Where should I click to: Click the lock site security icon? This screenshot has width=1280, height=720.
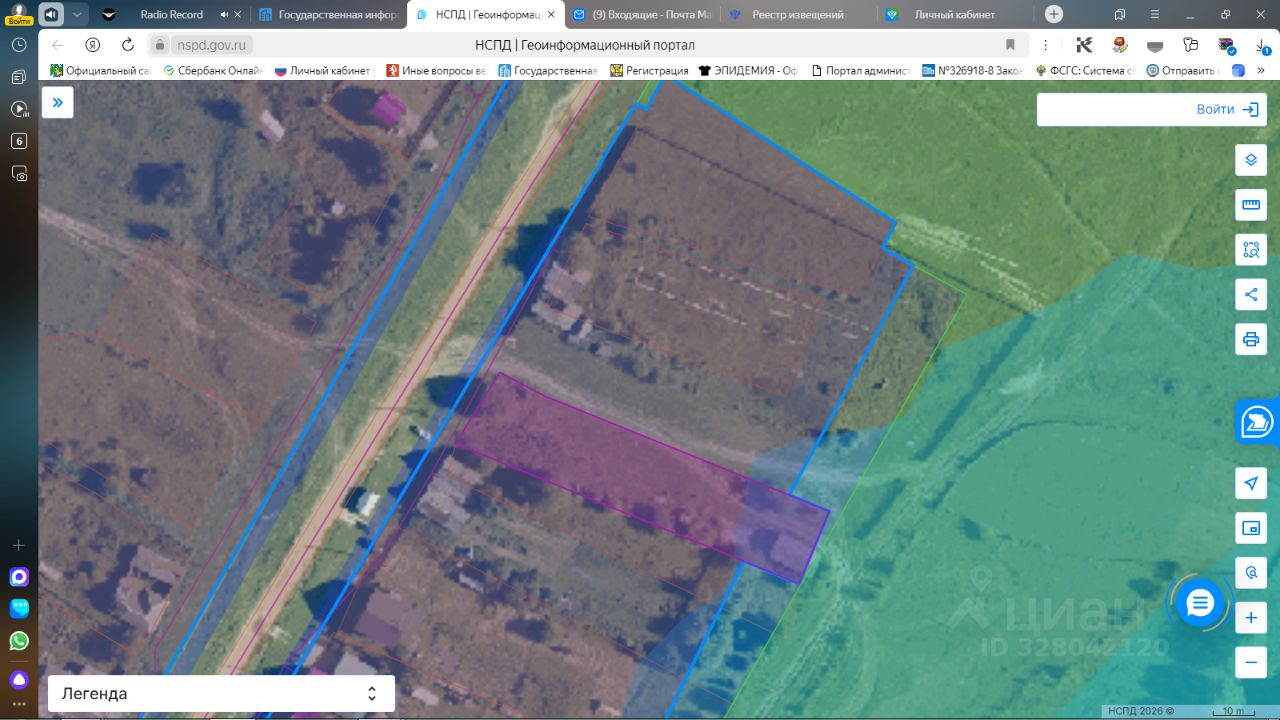click(x=160, y=45)
